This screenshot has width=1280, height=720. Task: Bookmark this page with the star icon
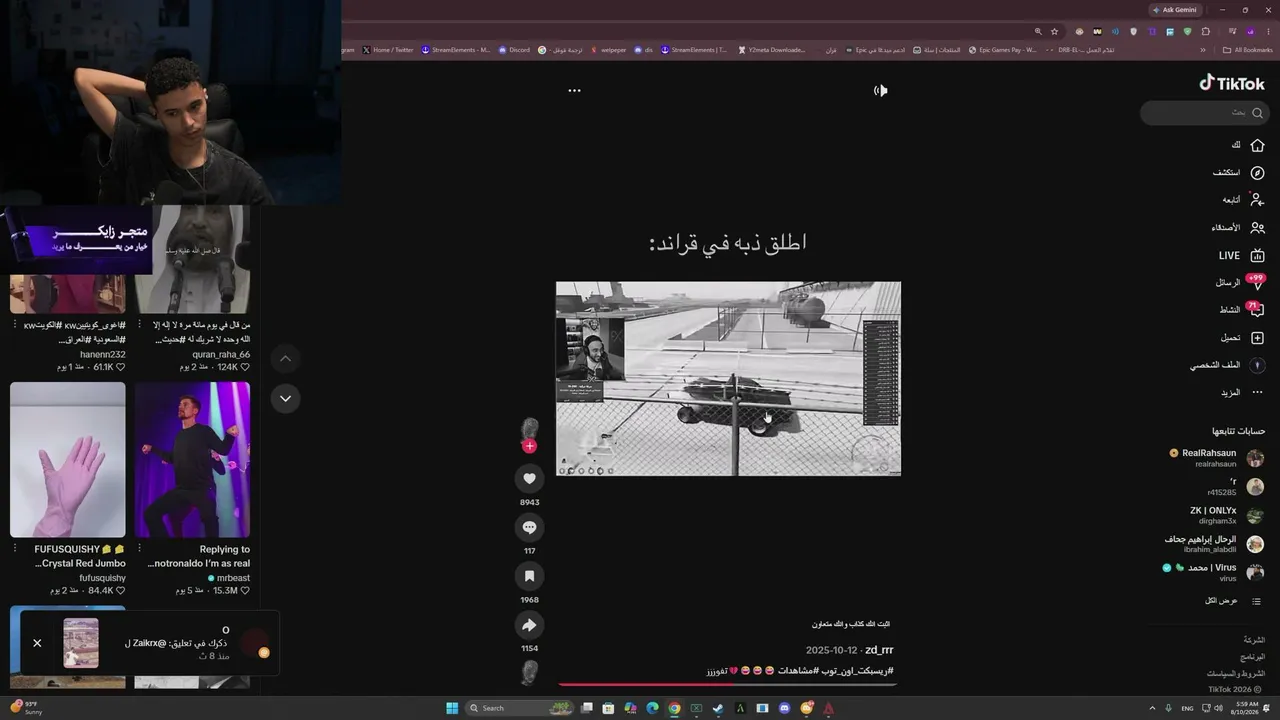pos(1054,32)
